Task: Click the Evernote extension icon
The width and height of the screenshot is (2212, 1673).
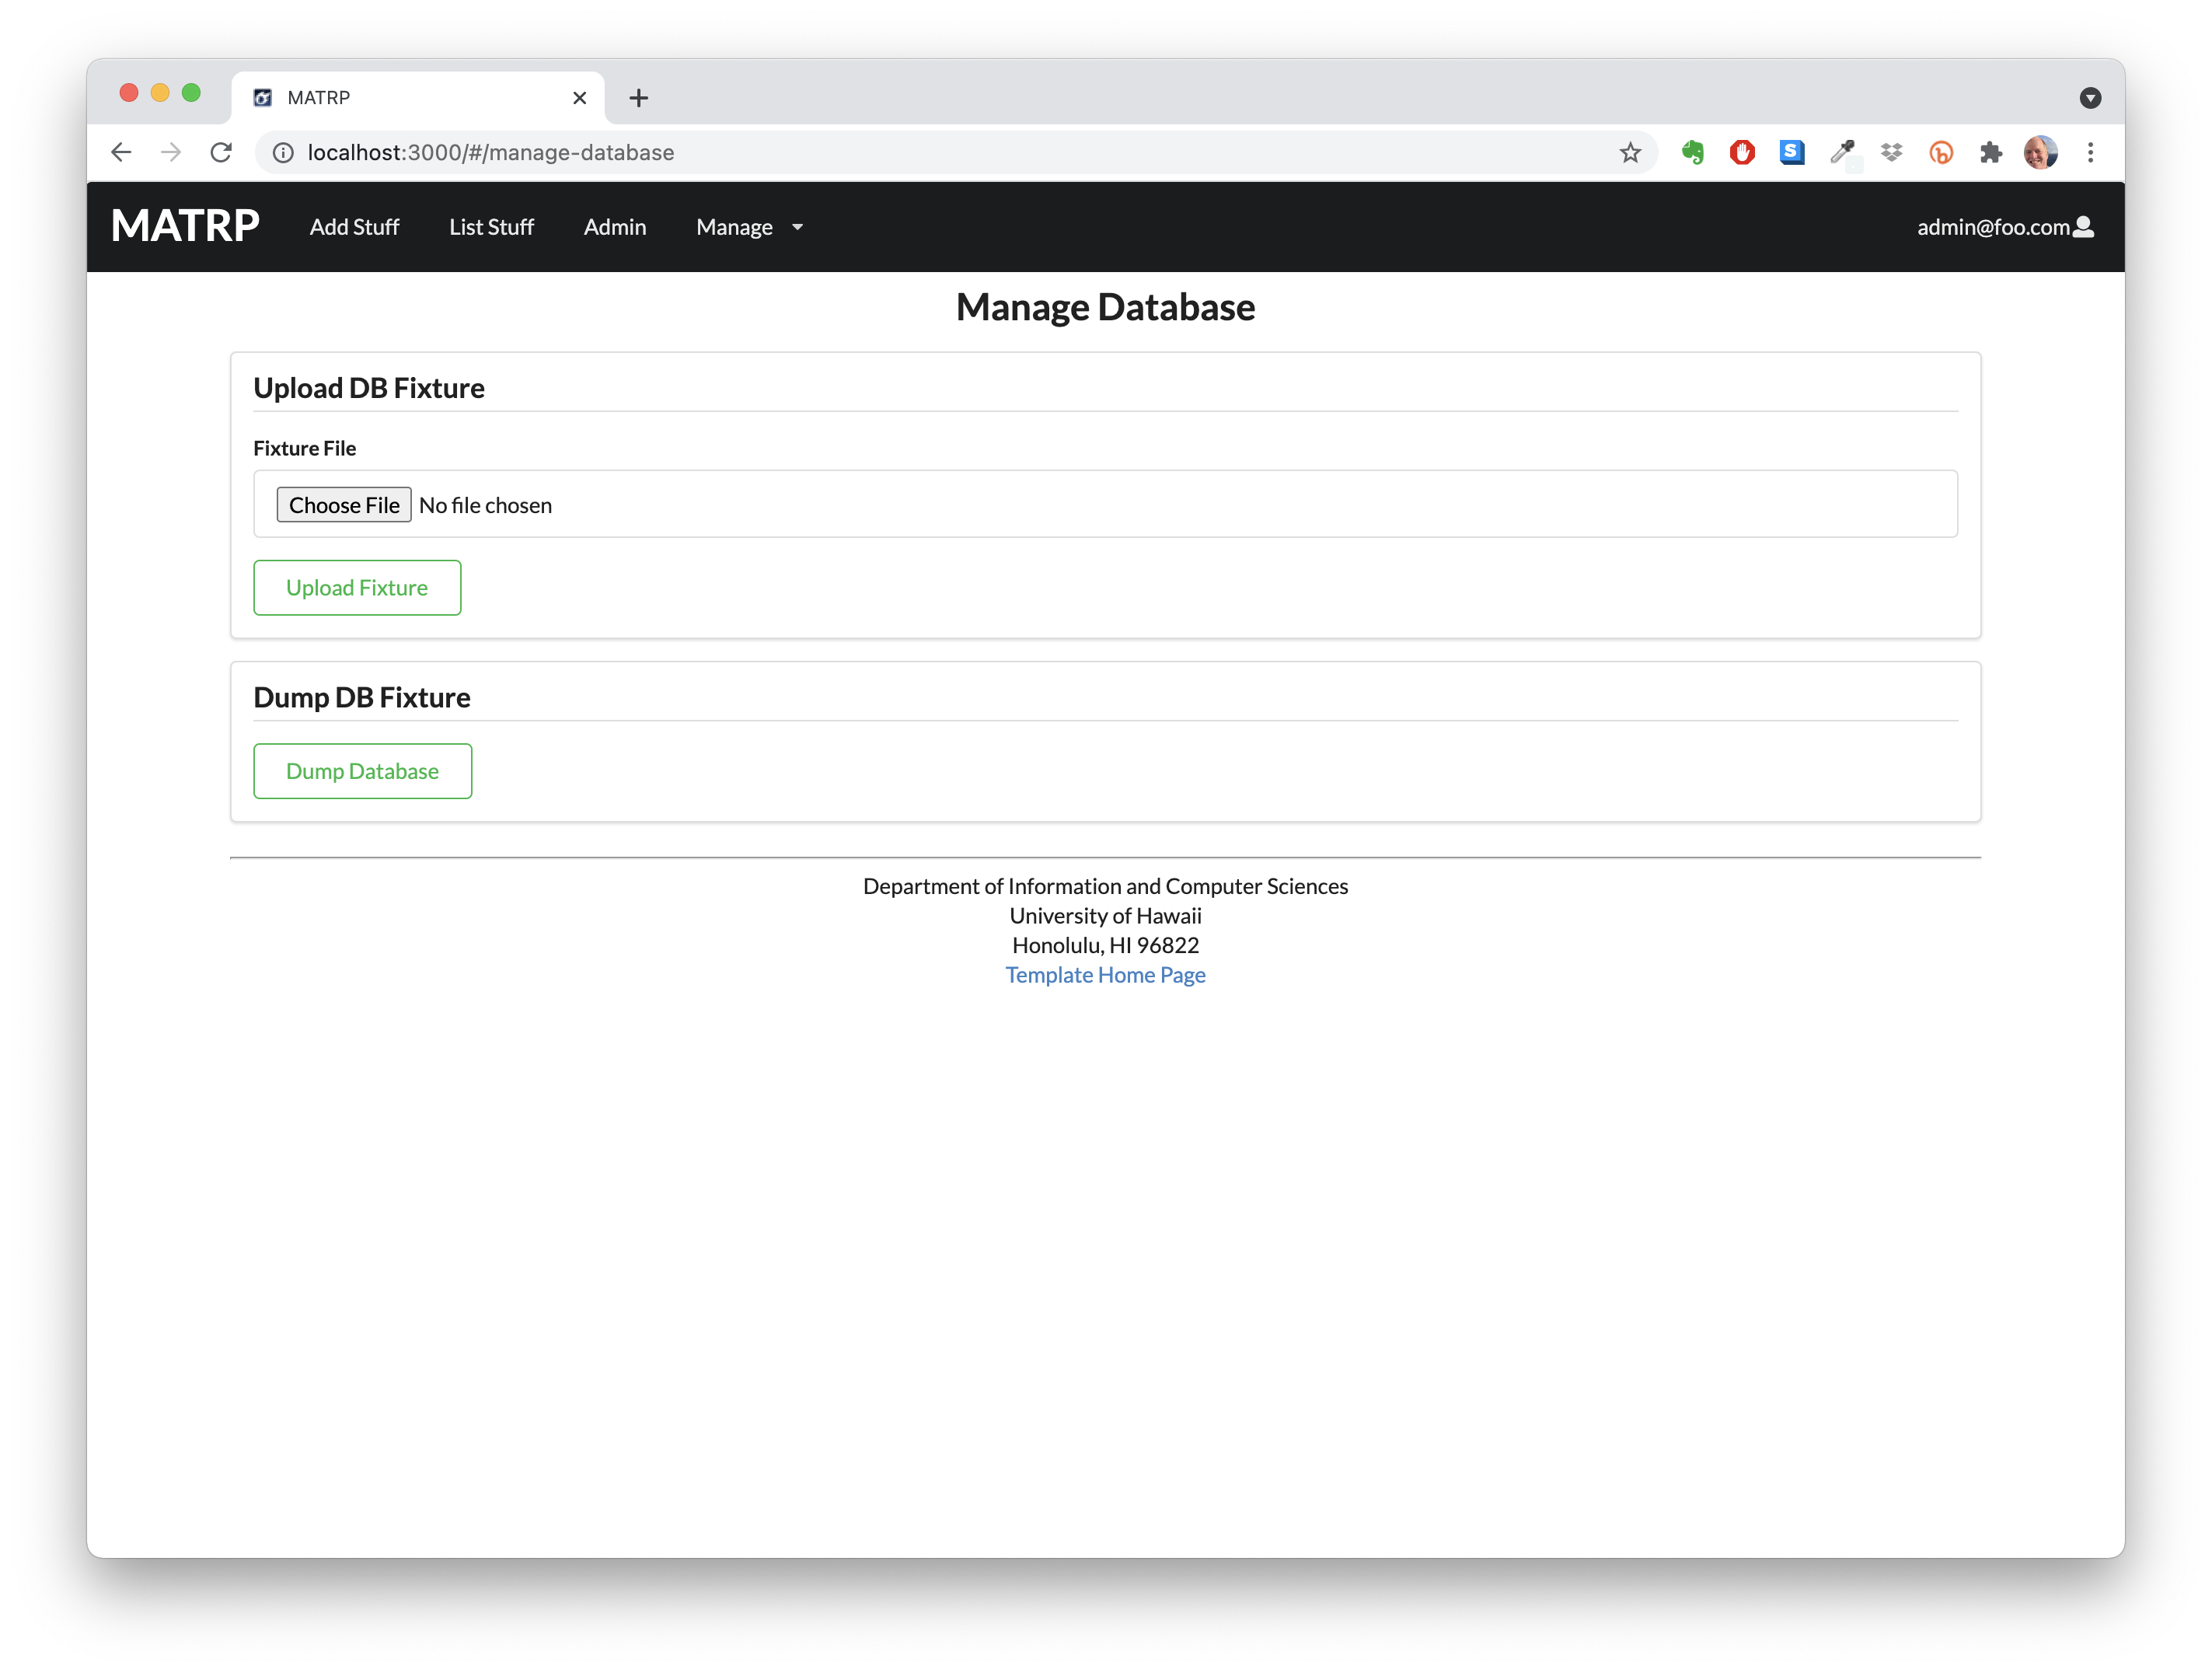Action: [x=1692, y=153]
